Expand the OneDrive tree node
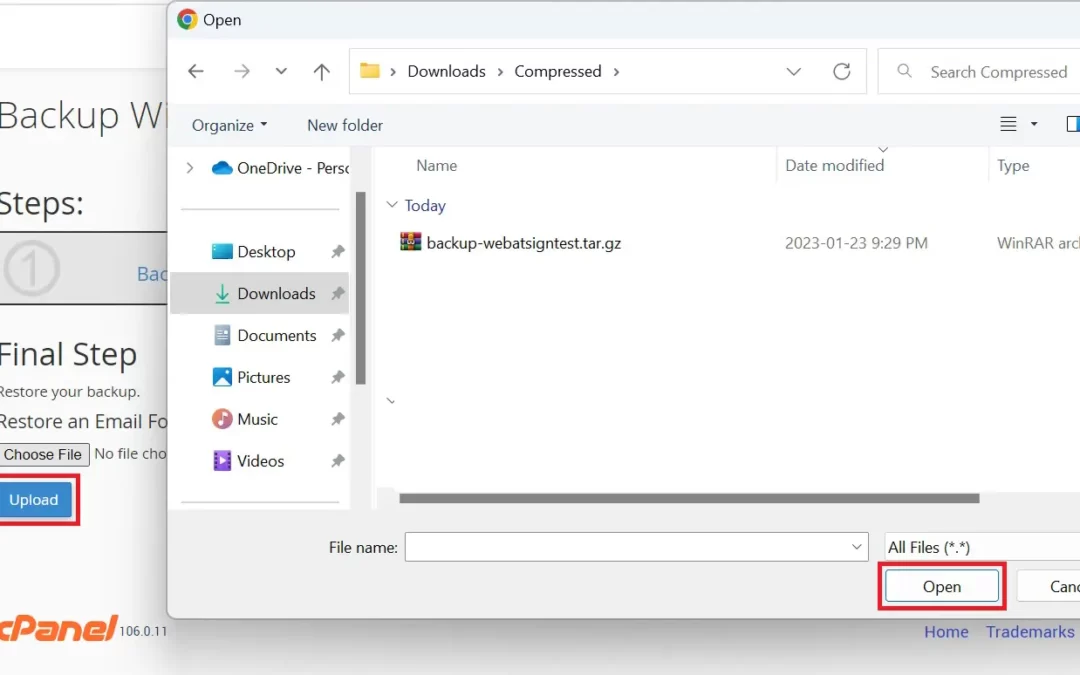 190,168
